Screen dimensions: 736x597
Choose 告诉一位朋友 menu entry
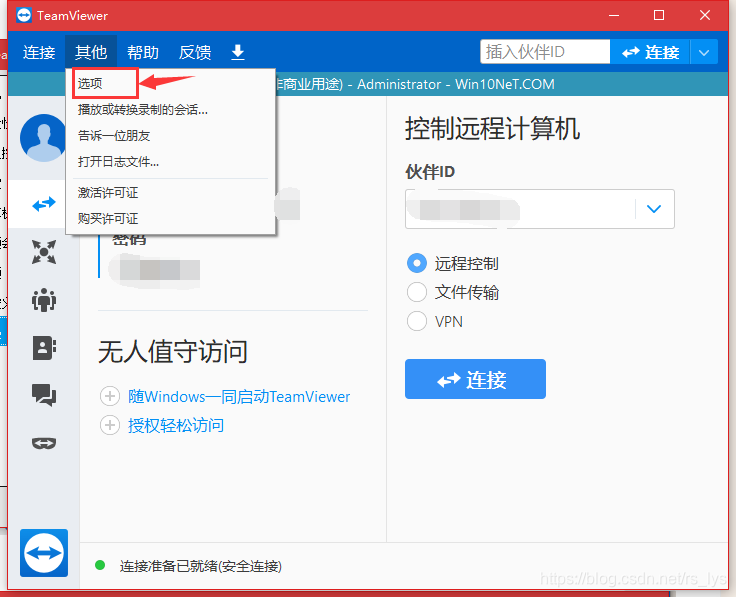click(170, 136)
